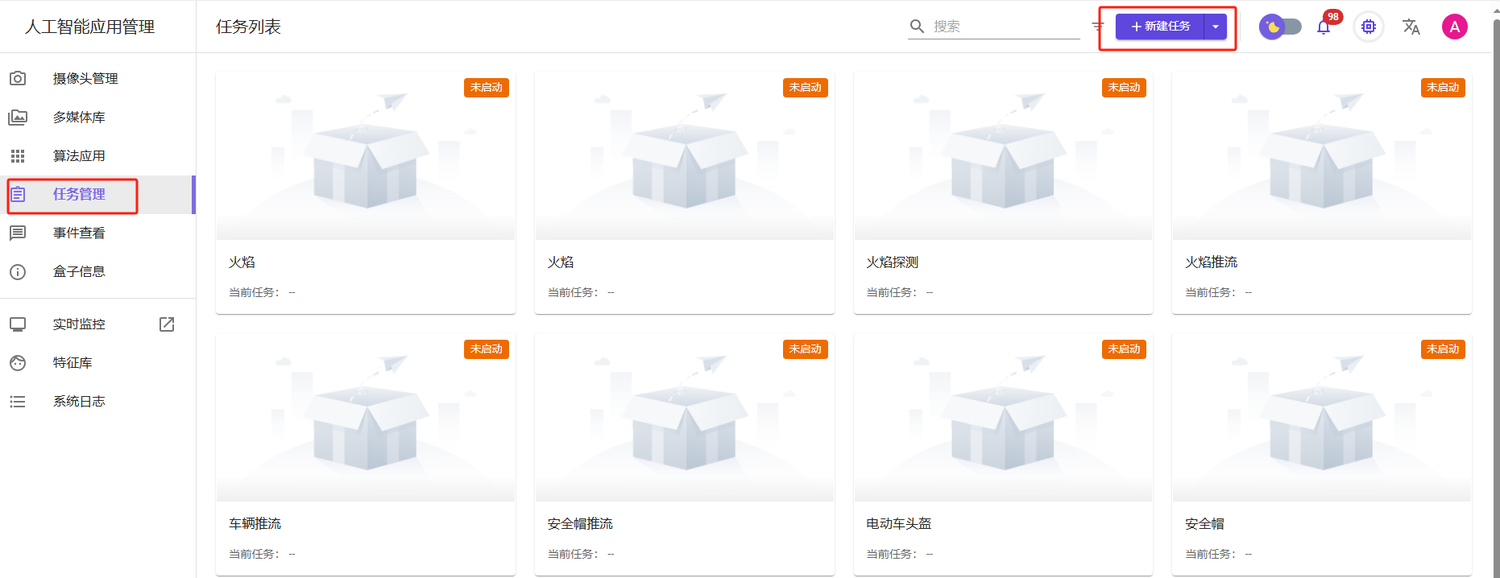Open 系统日志 system log menu item
Screen dimensions: 1500x578
(79, 401)
